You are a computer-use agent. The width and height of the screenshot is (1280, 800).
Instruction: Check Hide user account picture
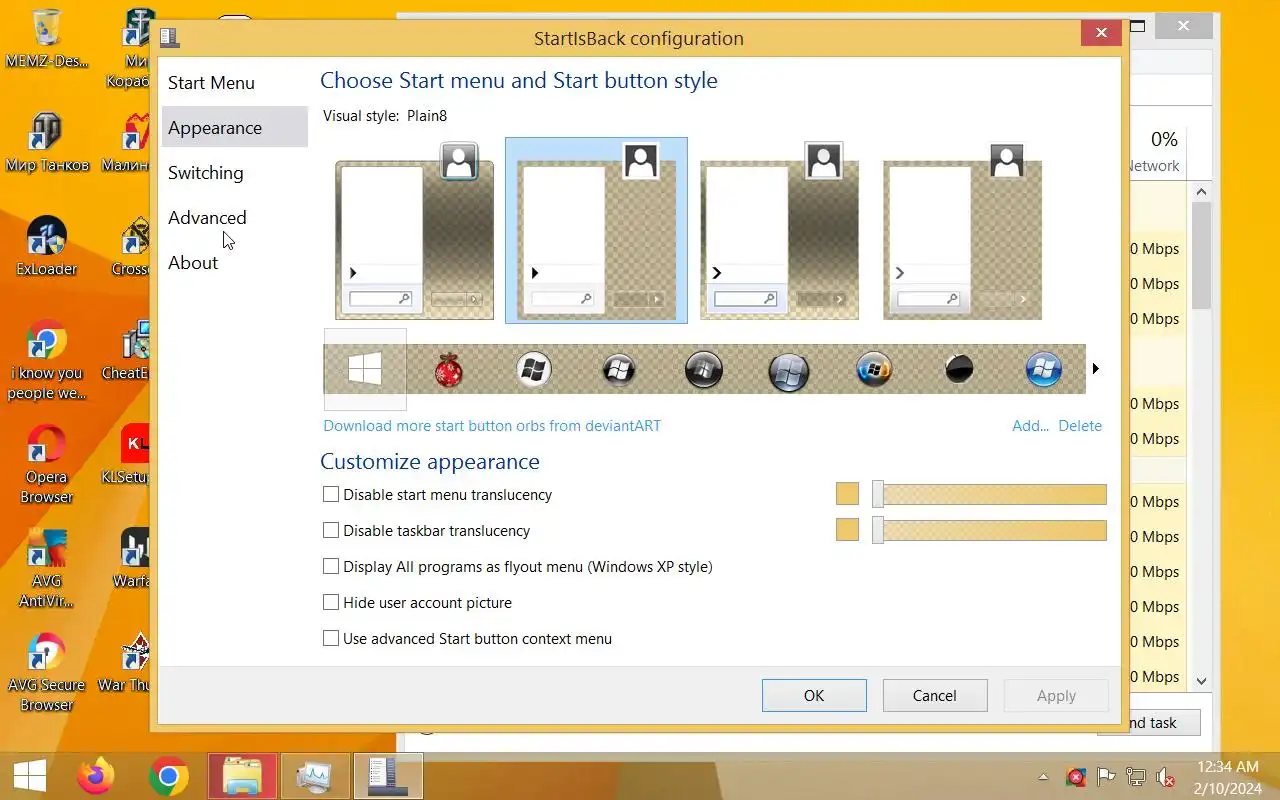pos(331,602)
